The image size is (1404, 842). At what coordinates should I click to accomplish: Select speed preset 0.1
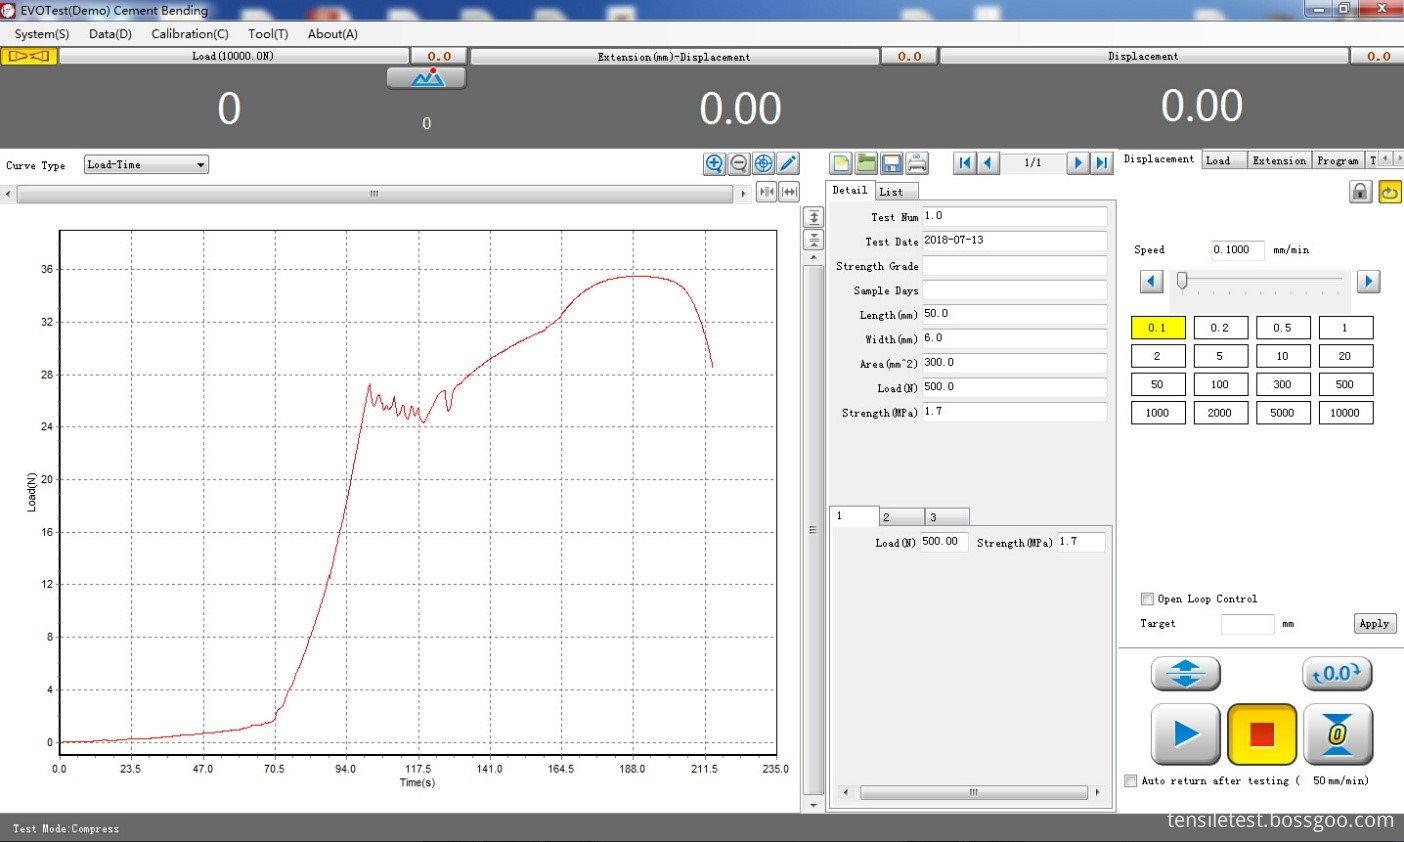(x=1157, y=328)
